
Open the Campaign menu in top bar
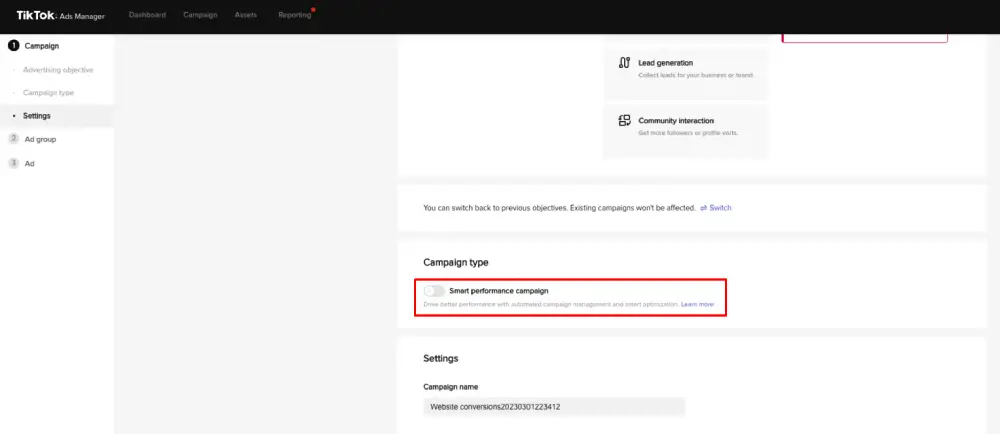coord(200,15)
